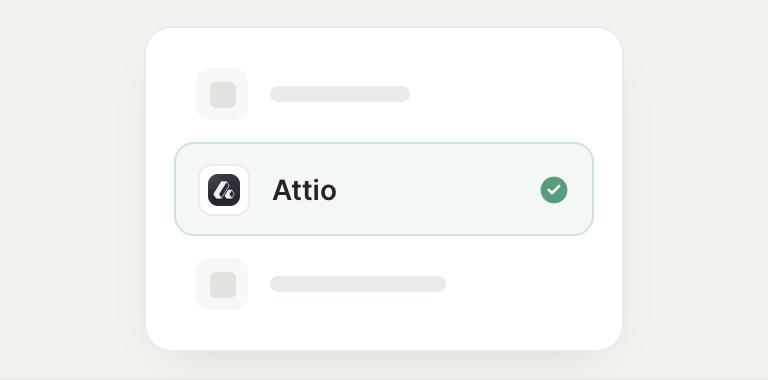Toggle the highlighted Attio row selection
This screenshot has height=380, width=768.
pyautogui.click(x=384, y=189)
